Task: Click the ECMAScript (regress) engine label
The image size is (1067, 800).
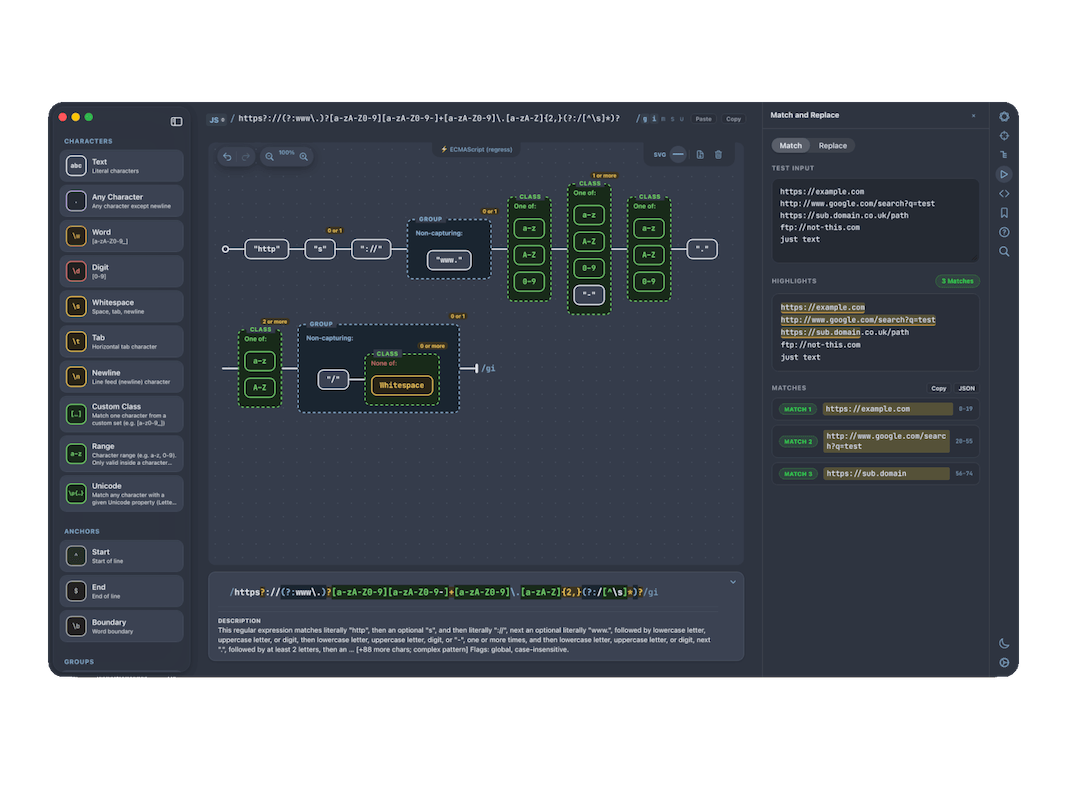Action: click(x=476, y=149)
